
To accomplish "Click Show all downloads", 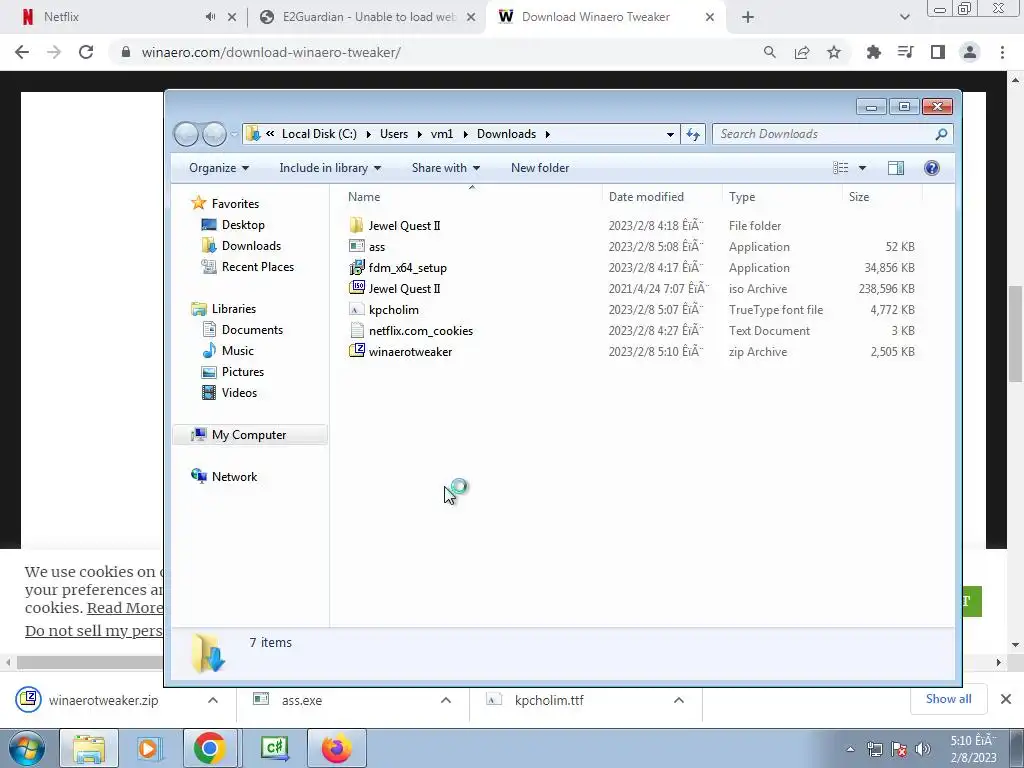I will pos(948,699).
